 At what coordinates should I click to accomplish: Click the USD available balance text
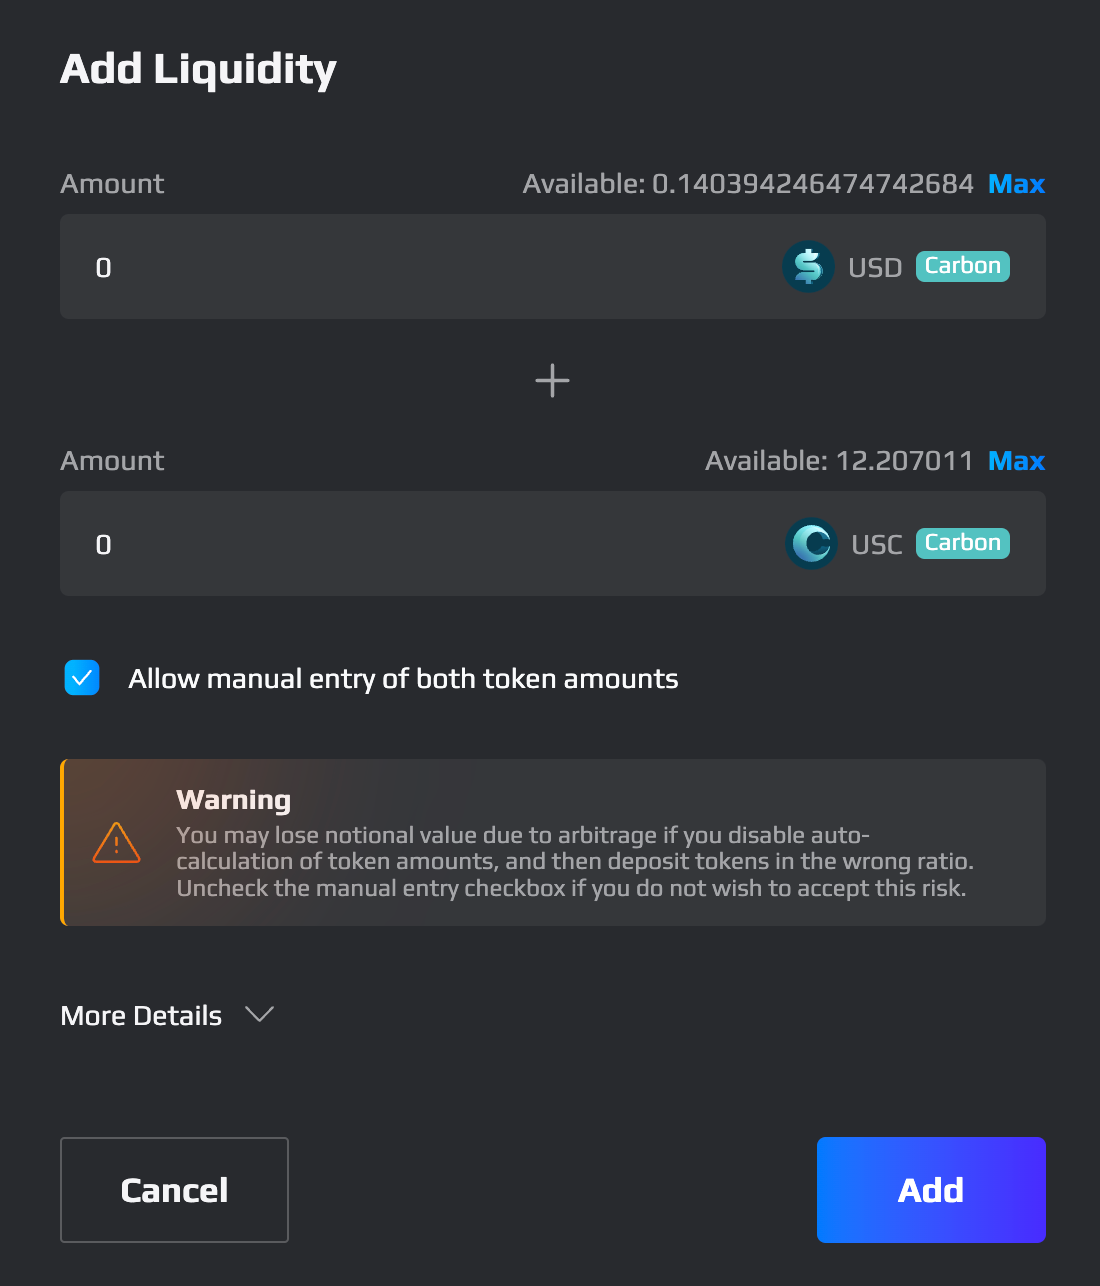[748, 184]
